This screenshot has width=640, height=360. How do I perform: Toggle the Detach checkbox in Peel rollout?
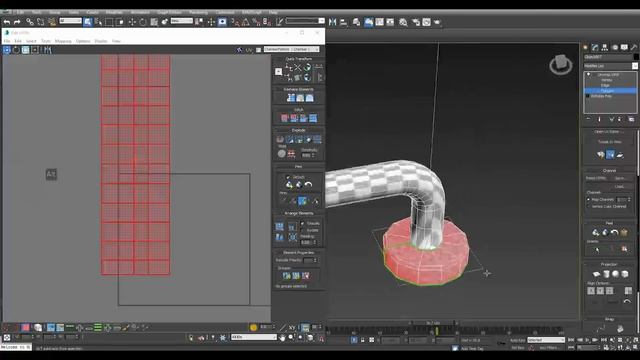(x=288, y=177)
